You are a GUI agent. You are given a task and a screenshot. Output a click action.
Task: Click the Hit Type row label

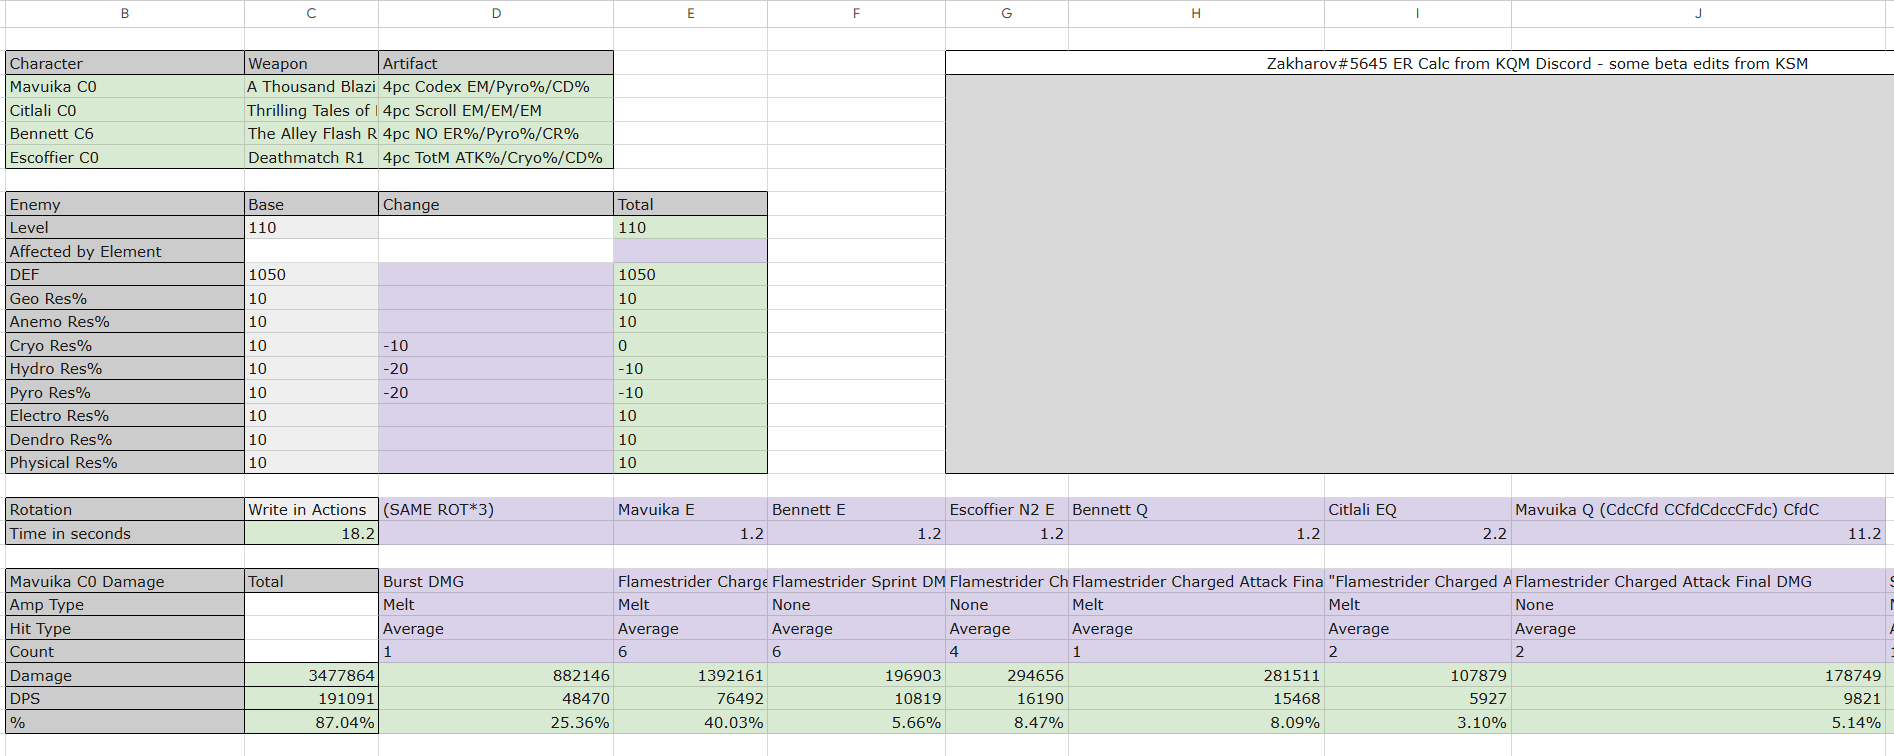[125, 628]
